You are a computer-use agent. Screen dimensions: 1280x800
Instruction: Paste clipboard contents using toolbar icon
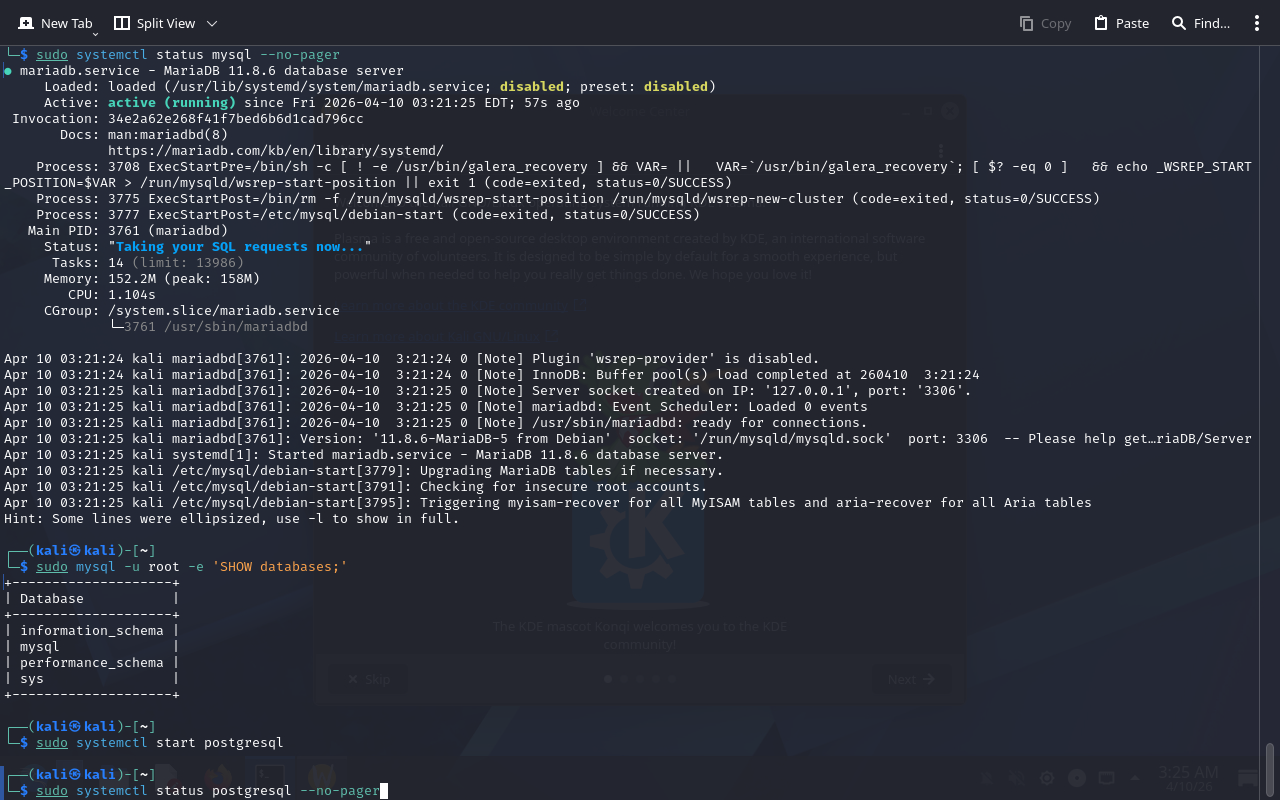click(1121, 23)
